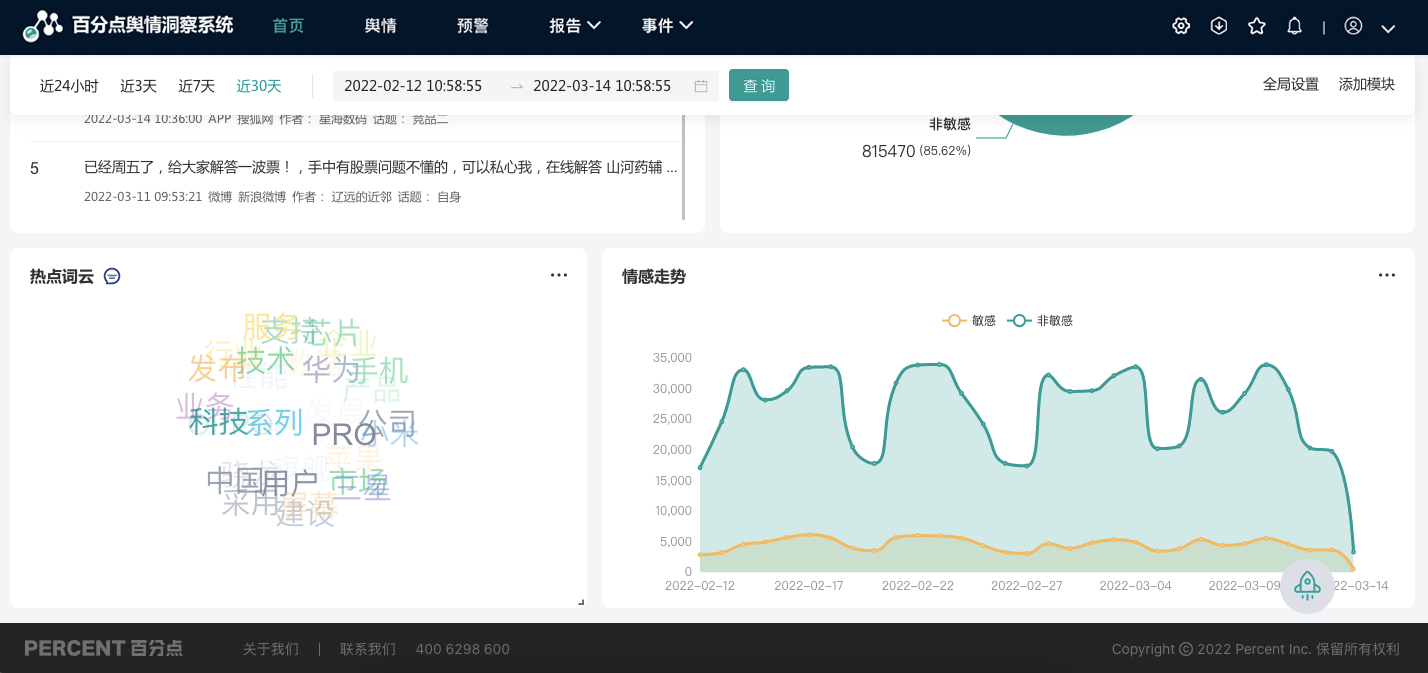Screen dimensions: 1428x673
Task: Select the 近7天 time range
Action: (x=197, y=86)
